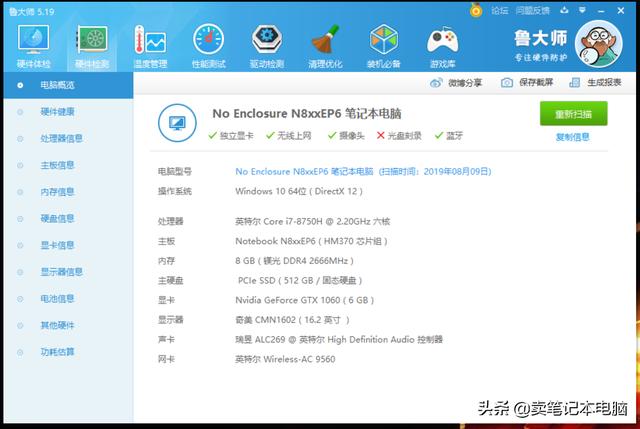Open 性能测试 performance test gauge icon
Screen dimensions: 640x429
(x=208, y=41)
